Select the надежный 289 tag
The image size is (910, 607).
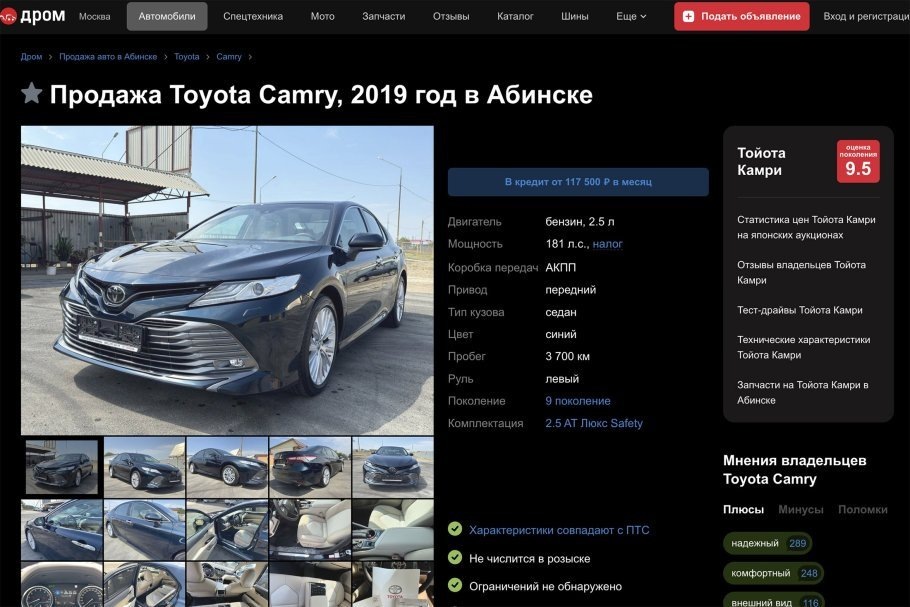(x=768, y=543)
